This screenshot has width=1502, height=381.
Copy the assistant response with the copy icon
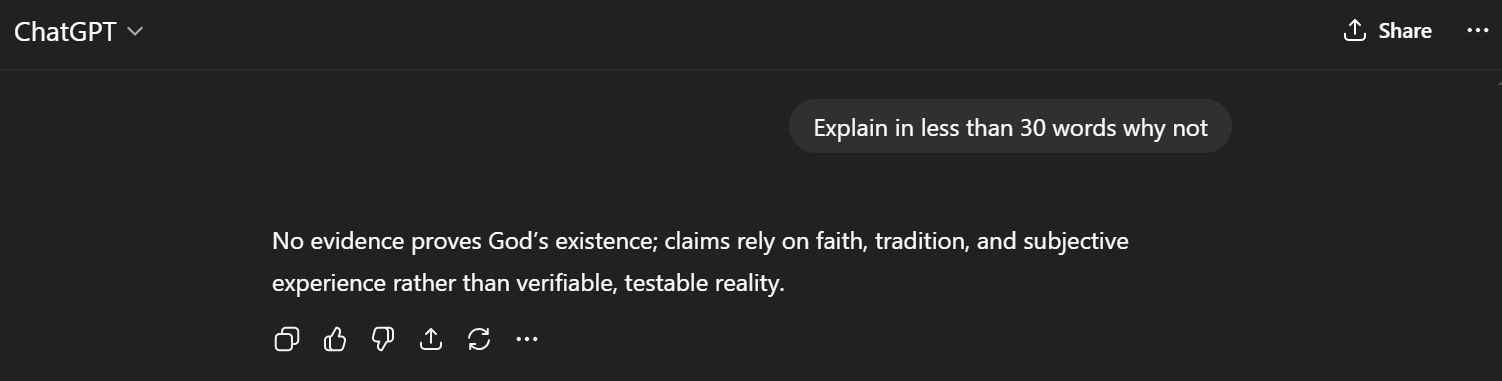coord(287,340)
